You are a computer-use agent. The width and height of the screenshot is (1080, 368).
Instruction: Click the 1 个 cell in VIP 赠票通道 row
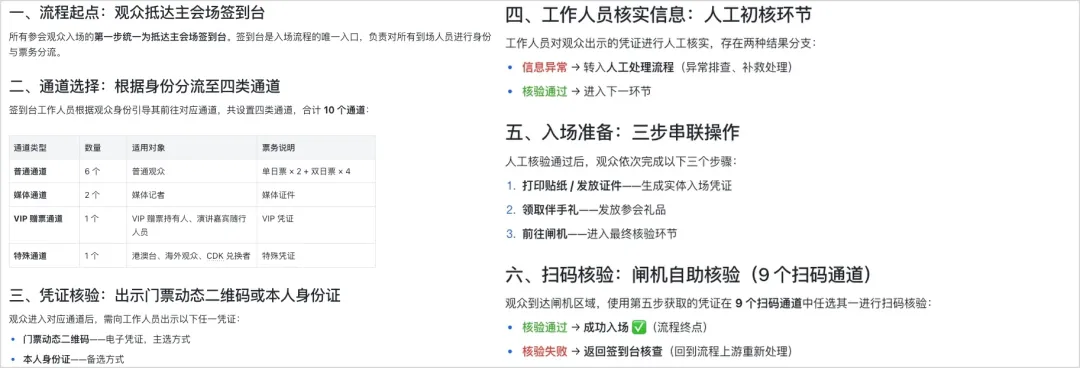coord(92,218)
